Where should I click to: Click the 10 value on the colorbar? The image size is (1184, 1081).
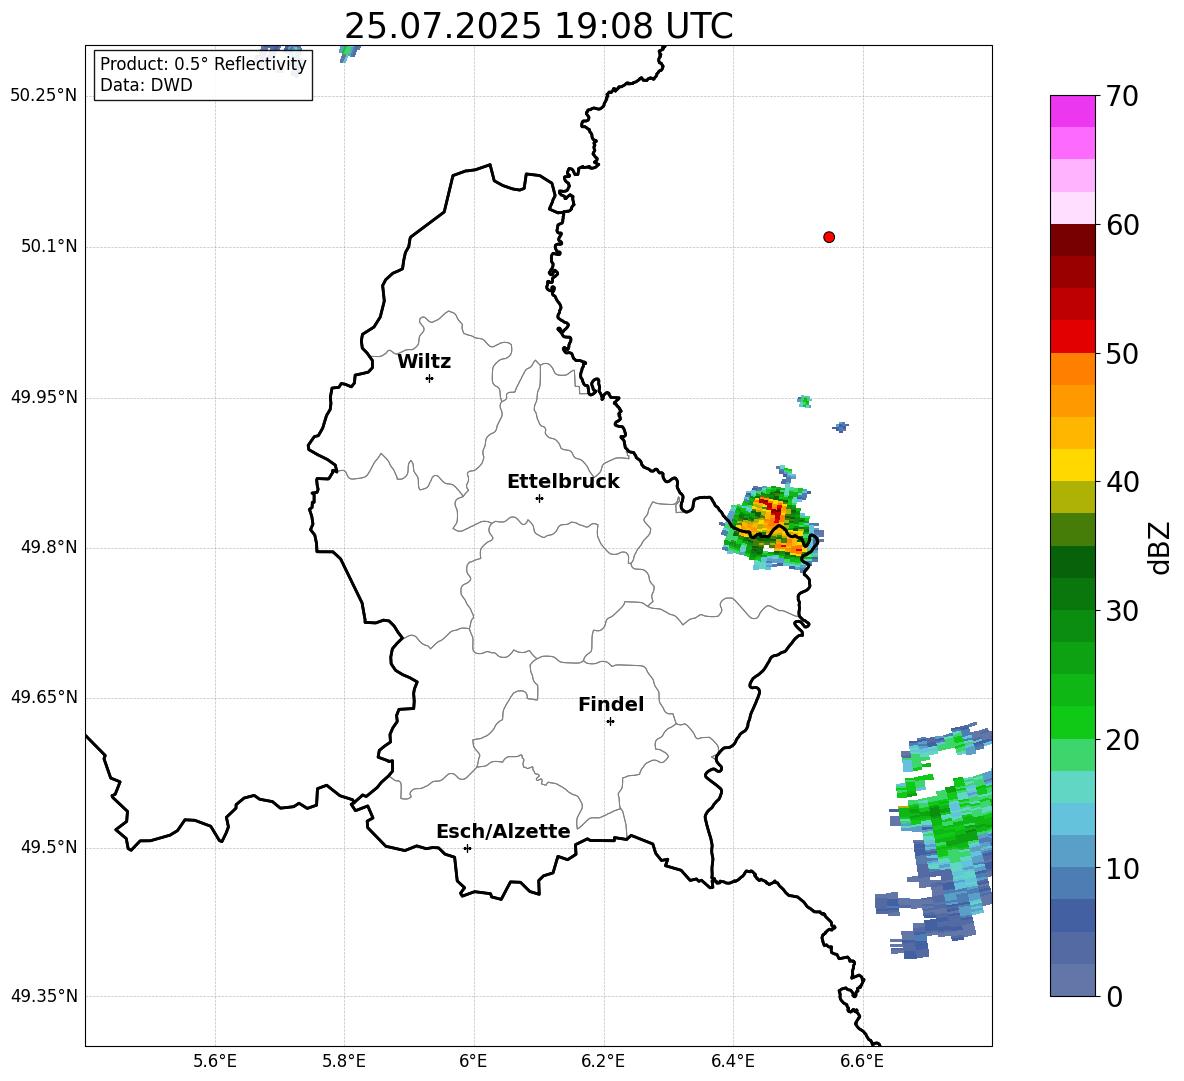coord(1122,868)
